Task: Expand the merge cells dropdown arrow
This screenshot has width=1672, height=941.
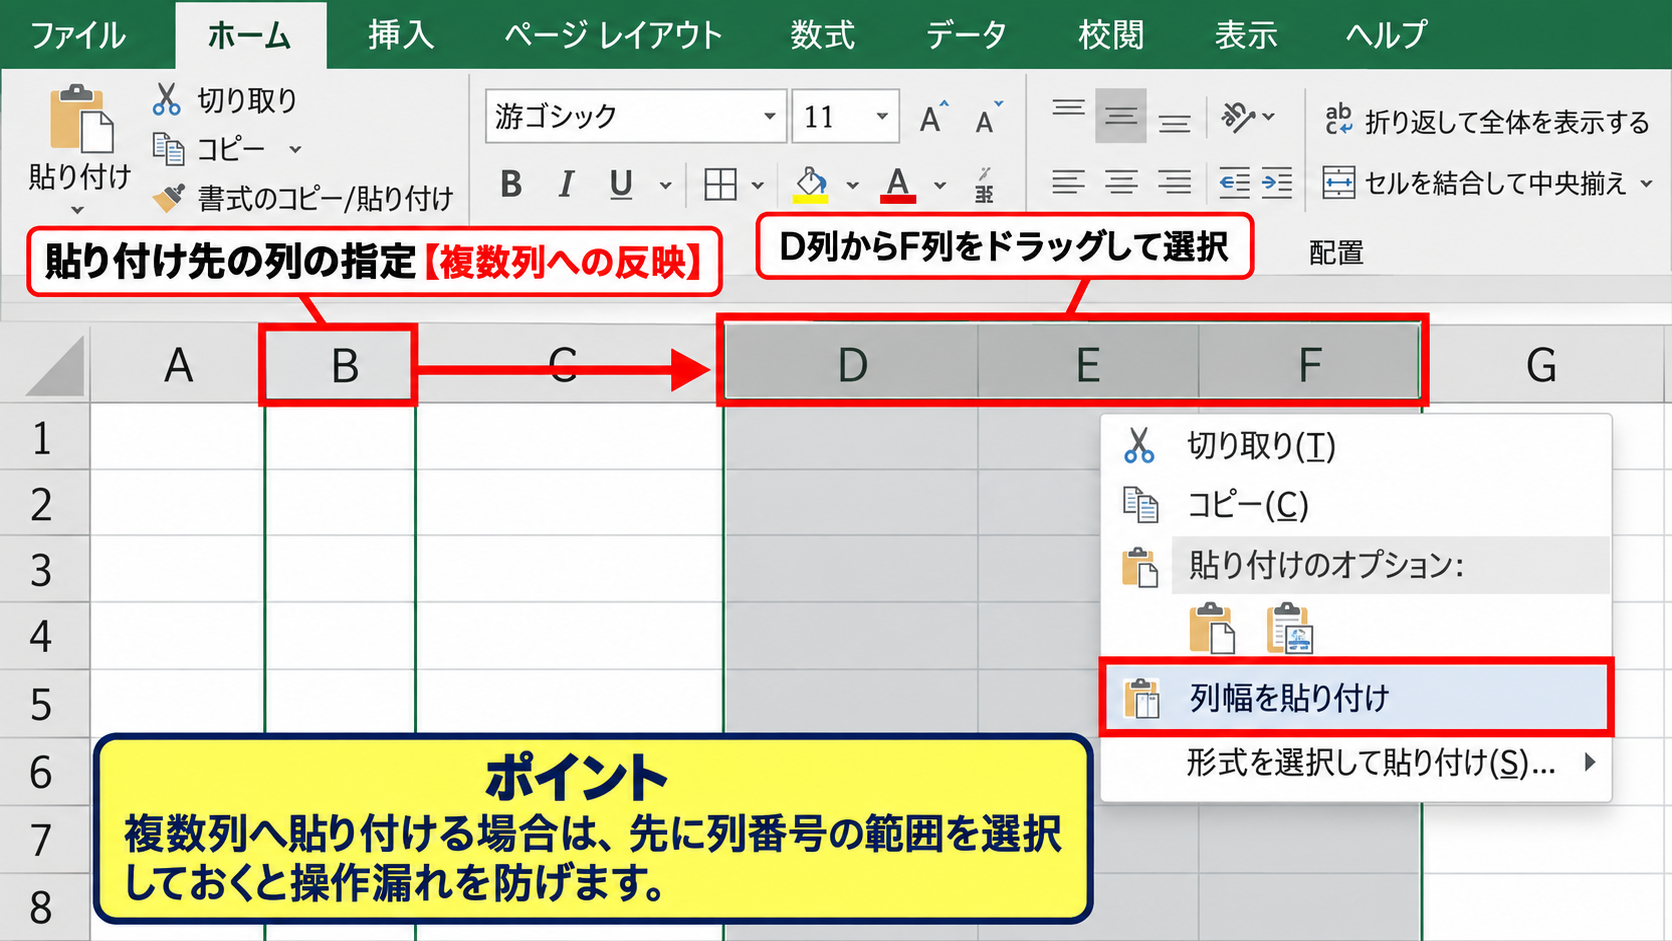Action: (1646, 183)
